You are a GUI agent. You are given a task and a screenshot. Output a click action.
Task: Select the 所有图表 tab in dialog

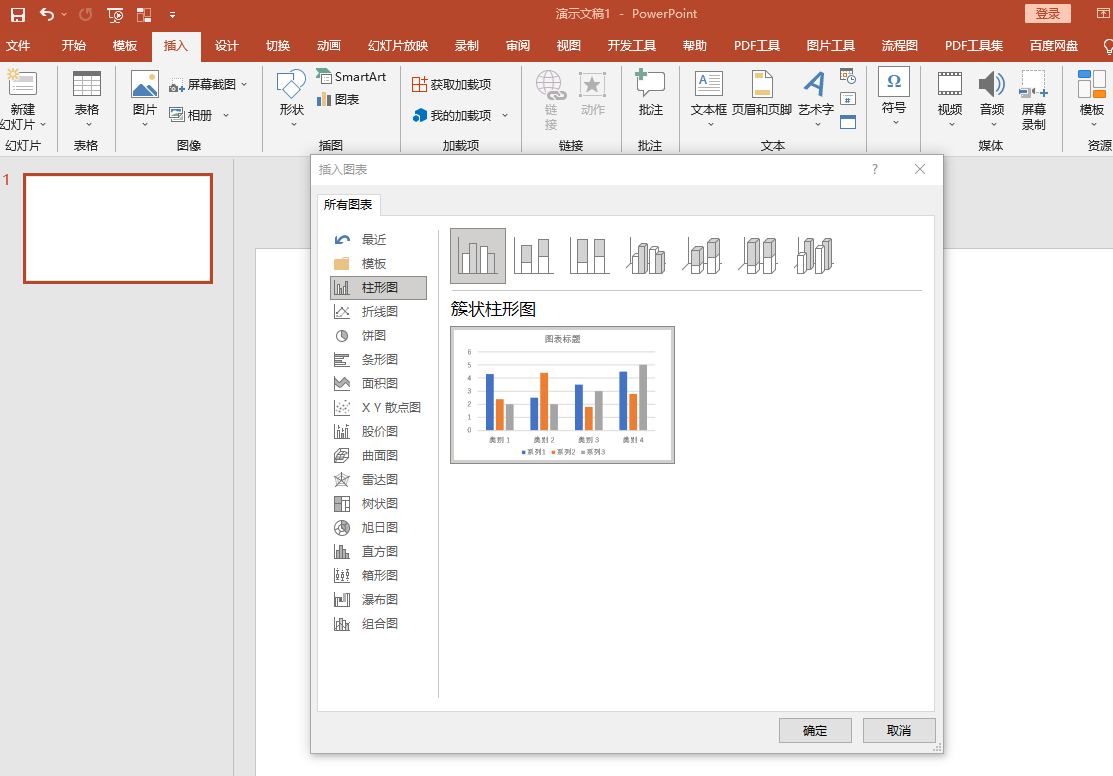tap(348, 204)
